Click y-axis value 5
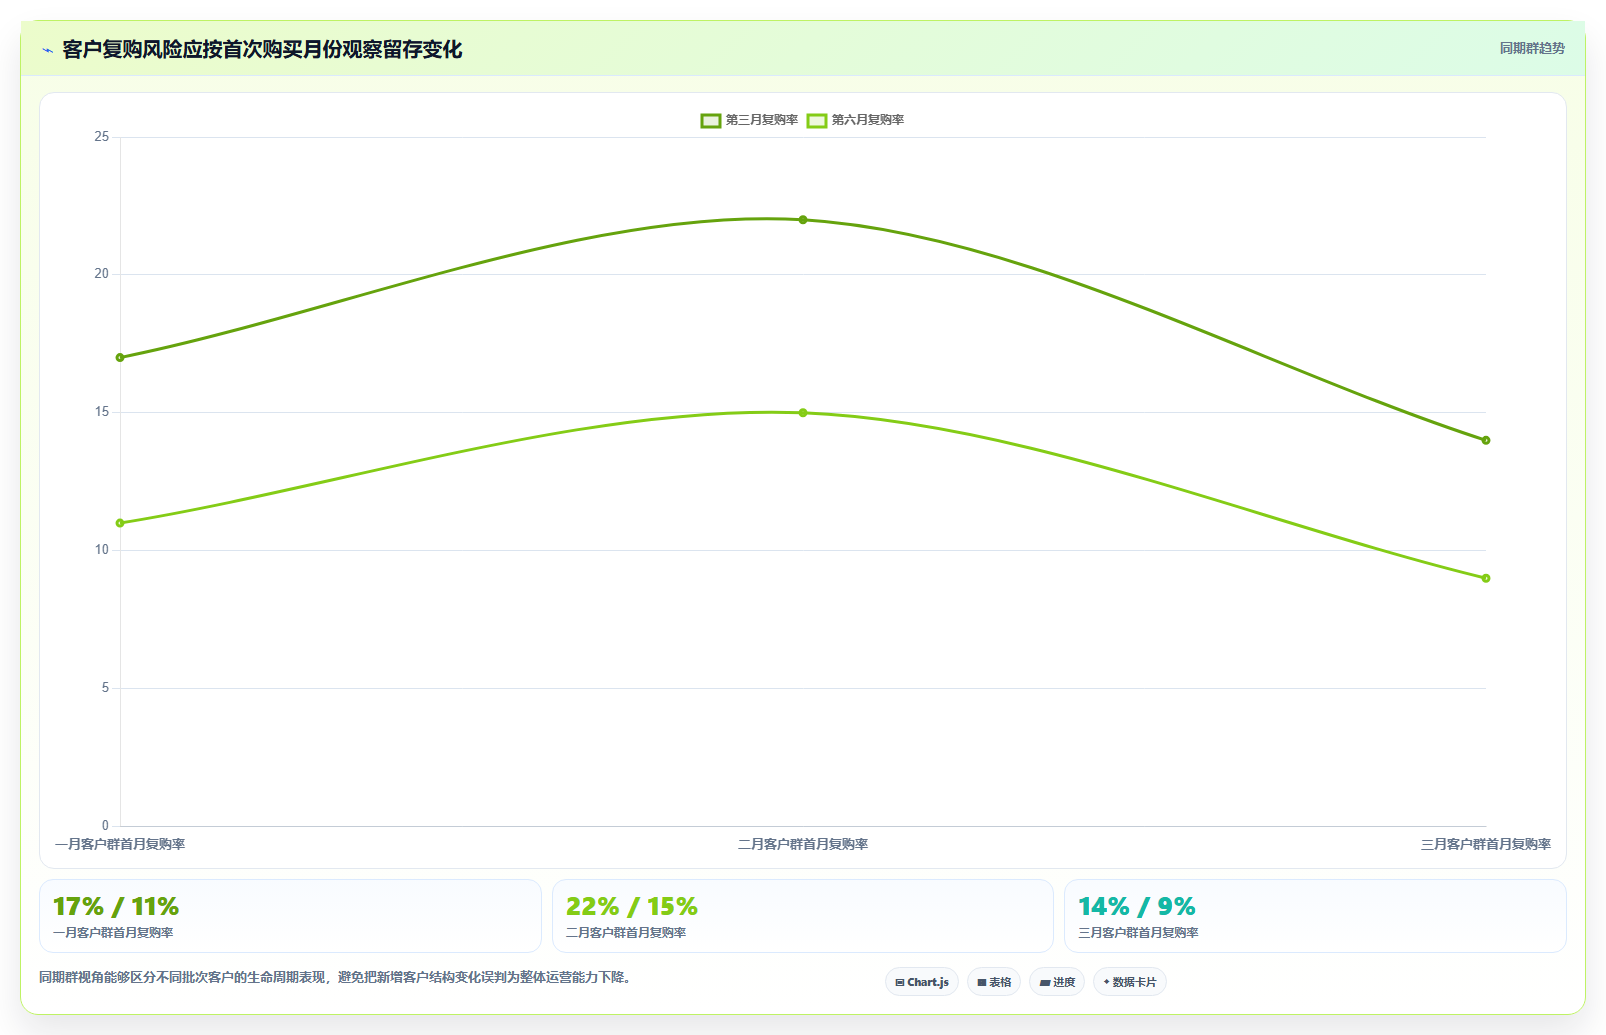The height and width of the screenshot is (1035, 1606). click(105, 688)
